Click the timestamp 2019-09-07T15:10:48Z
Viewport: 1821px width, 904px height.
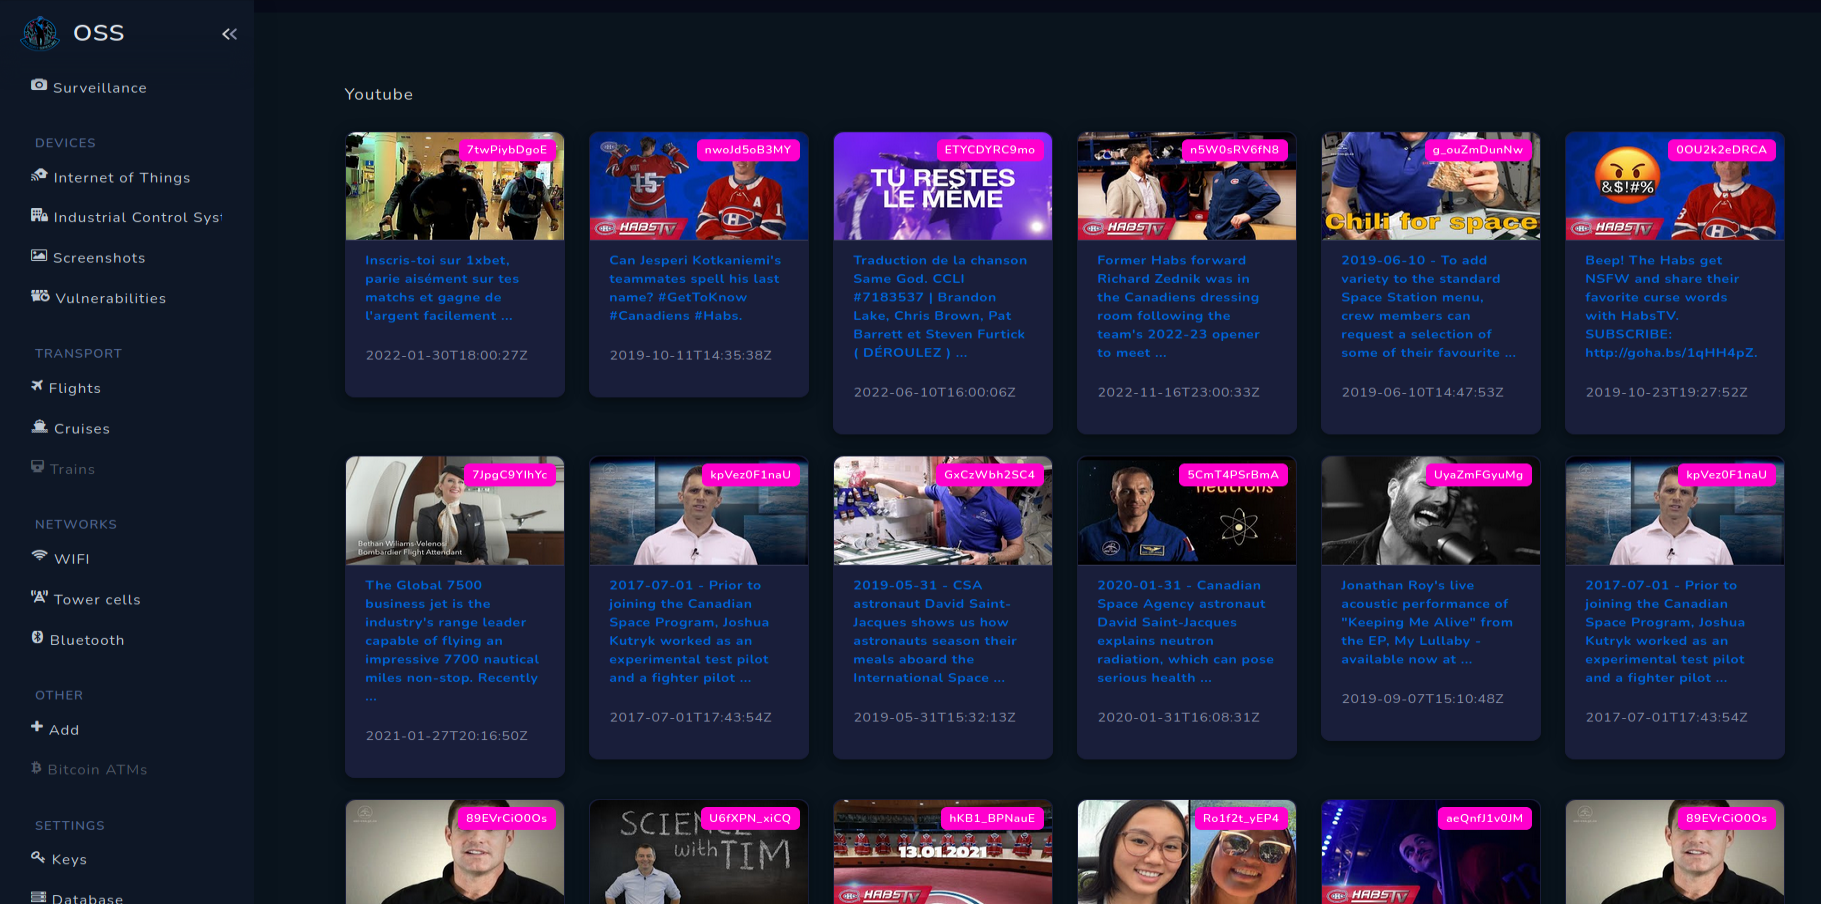pyautogui.click(x=1423, y=699)
